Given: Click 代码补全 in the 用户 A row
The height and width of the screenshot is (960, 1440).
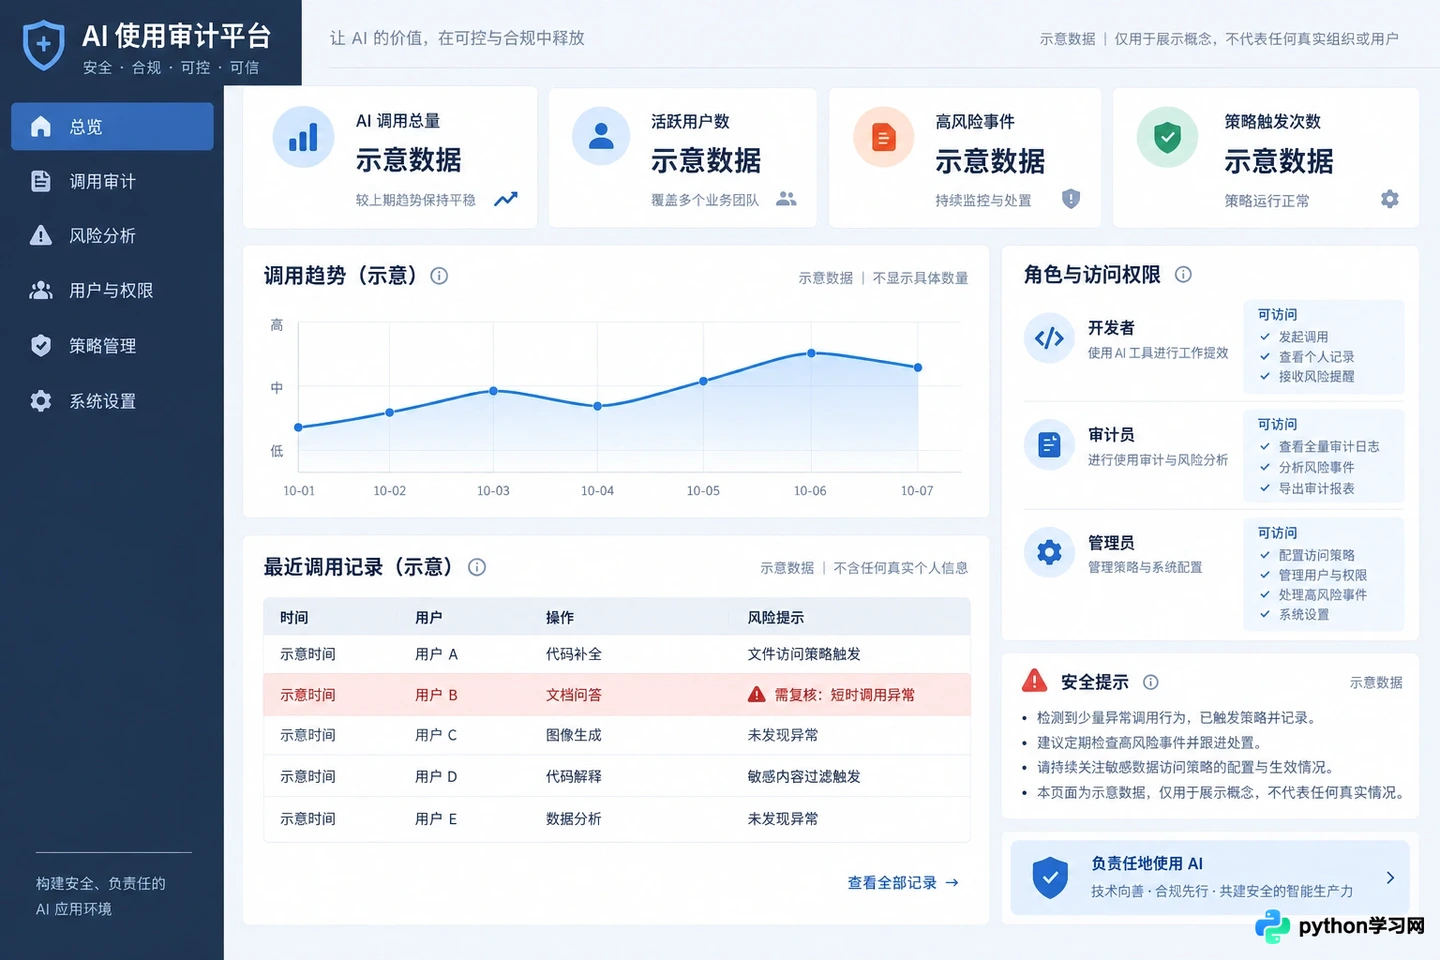Looking at the screenshot, I should (574, 654).
